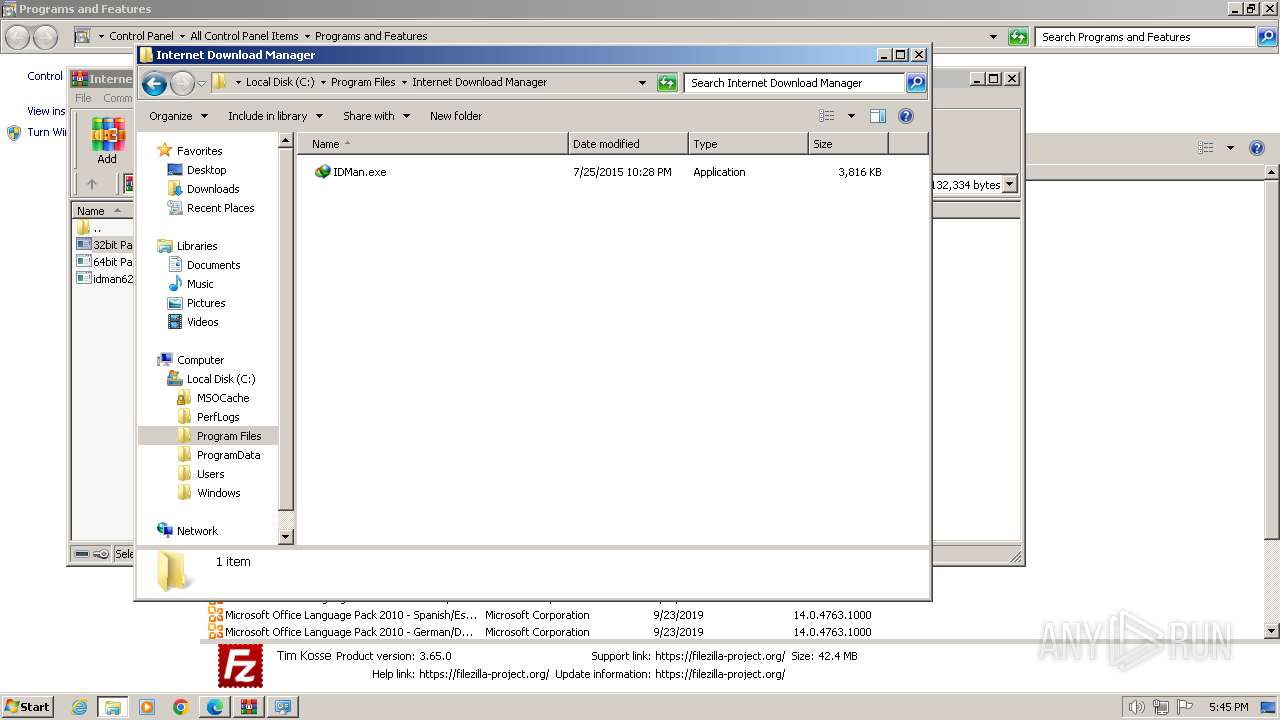
Task: Select the IDMan.exe application icon
Action: 322,172
